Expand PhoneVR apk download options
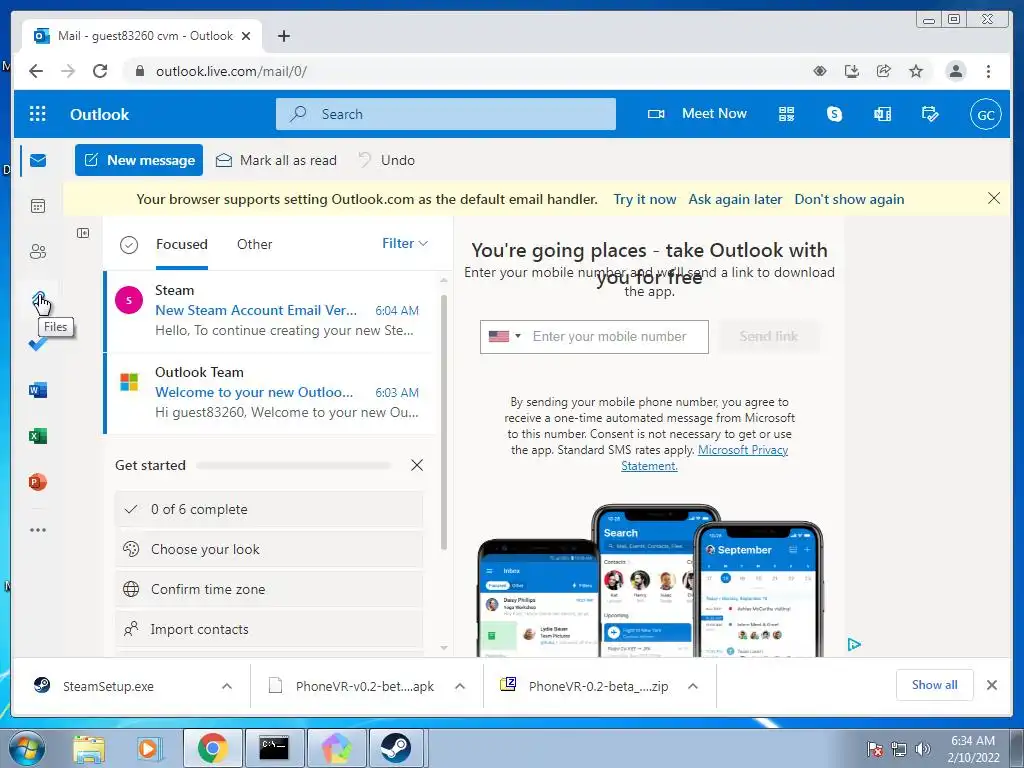The width and height of the screenshot is (1024, 768). (460, 686)
